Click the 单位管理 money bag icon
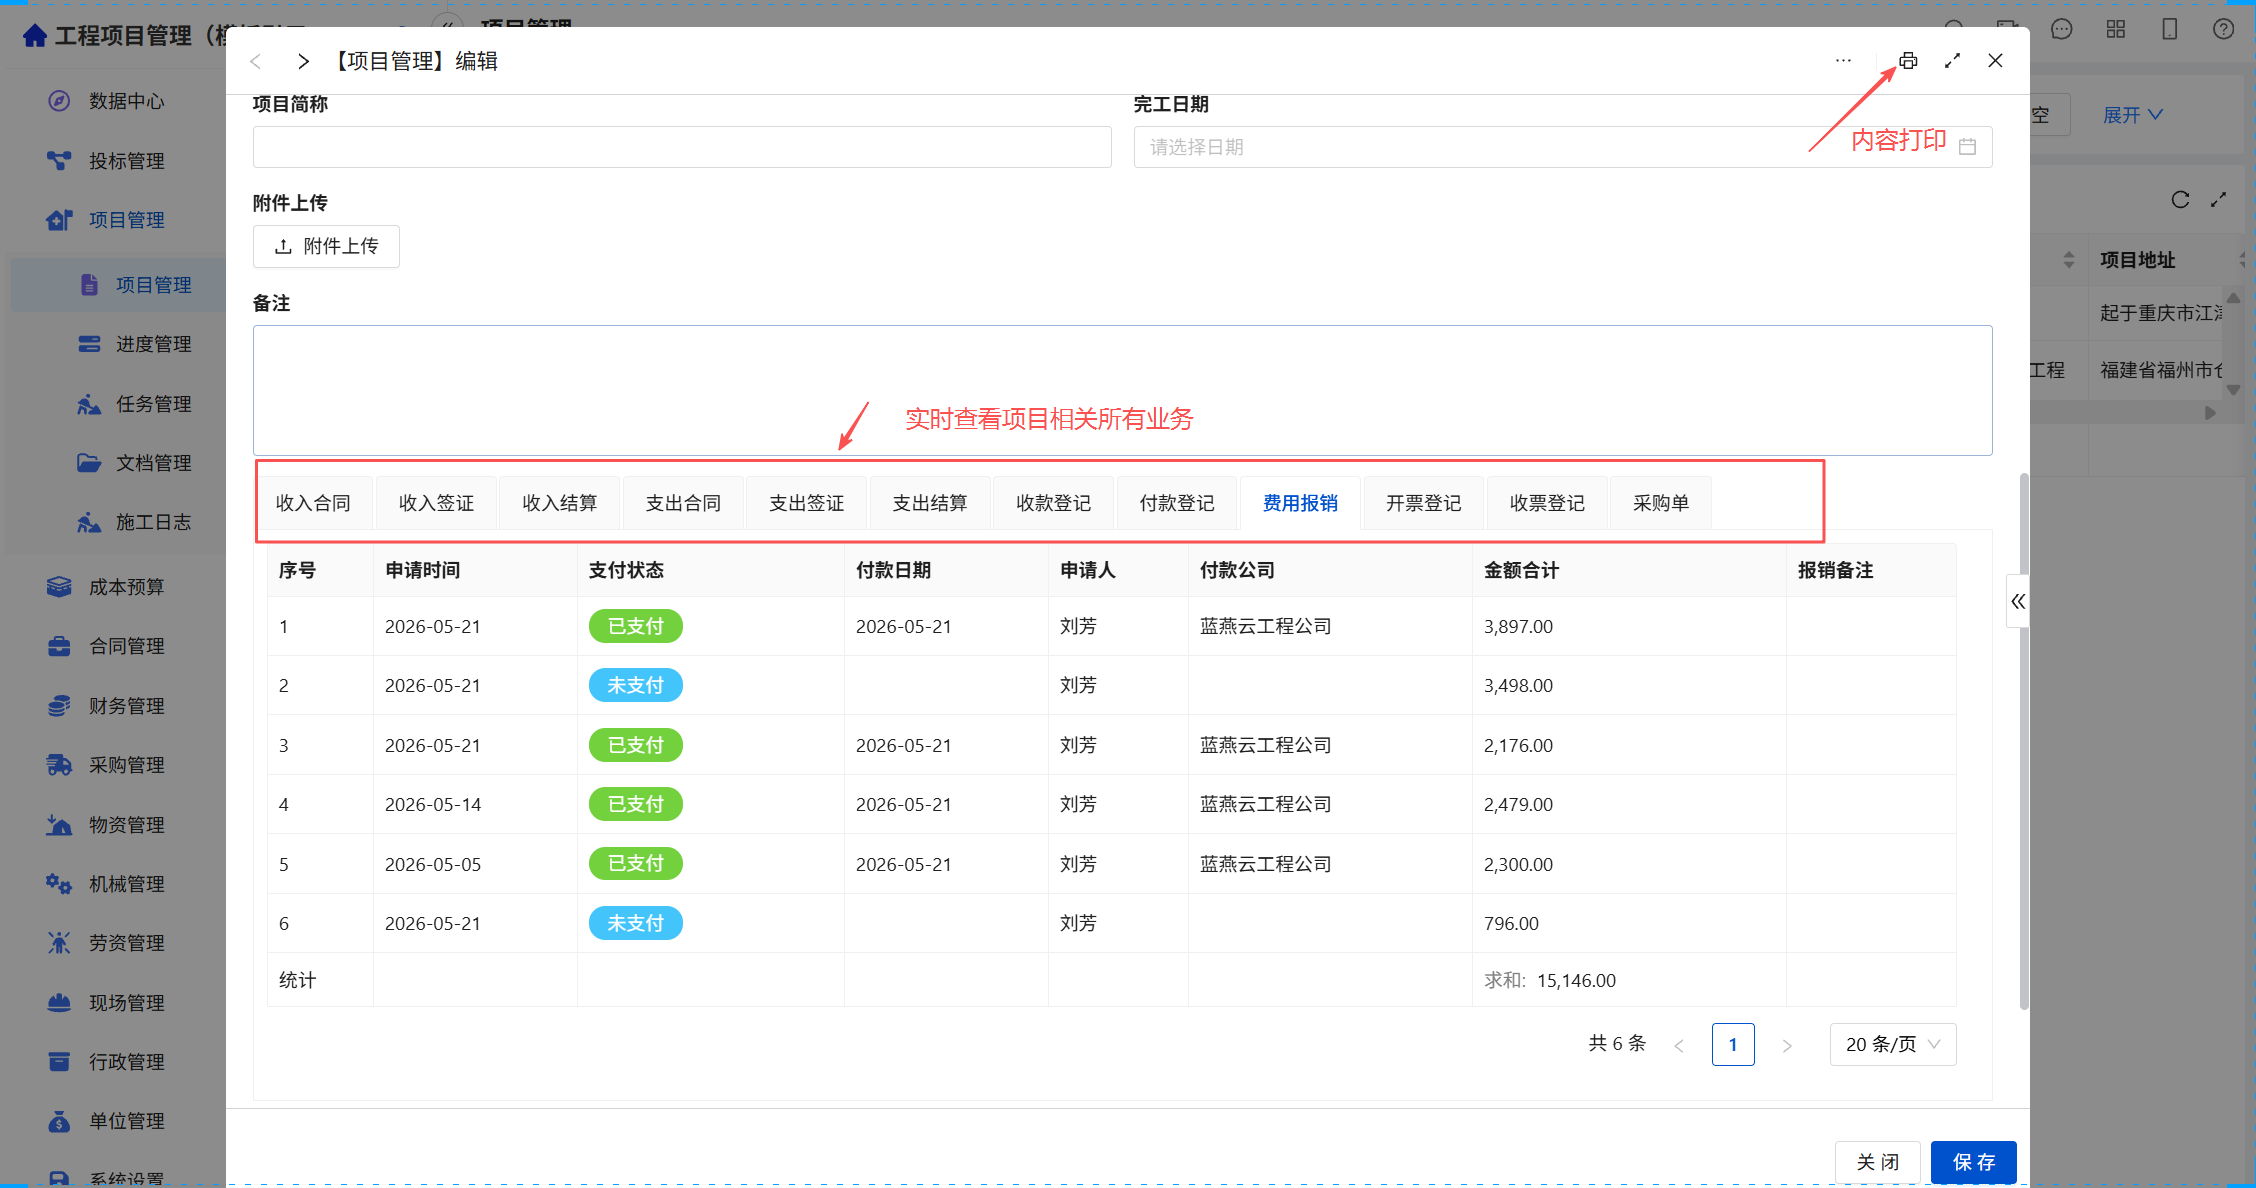This screenshot has height=1188, width=2256. pyautogui.click(x=59, y=1121)
